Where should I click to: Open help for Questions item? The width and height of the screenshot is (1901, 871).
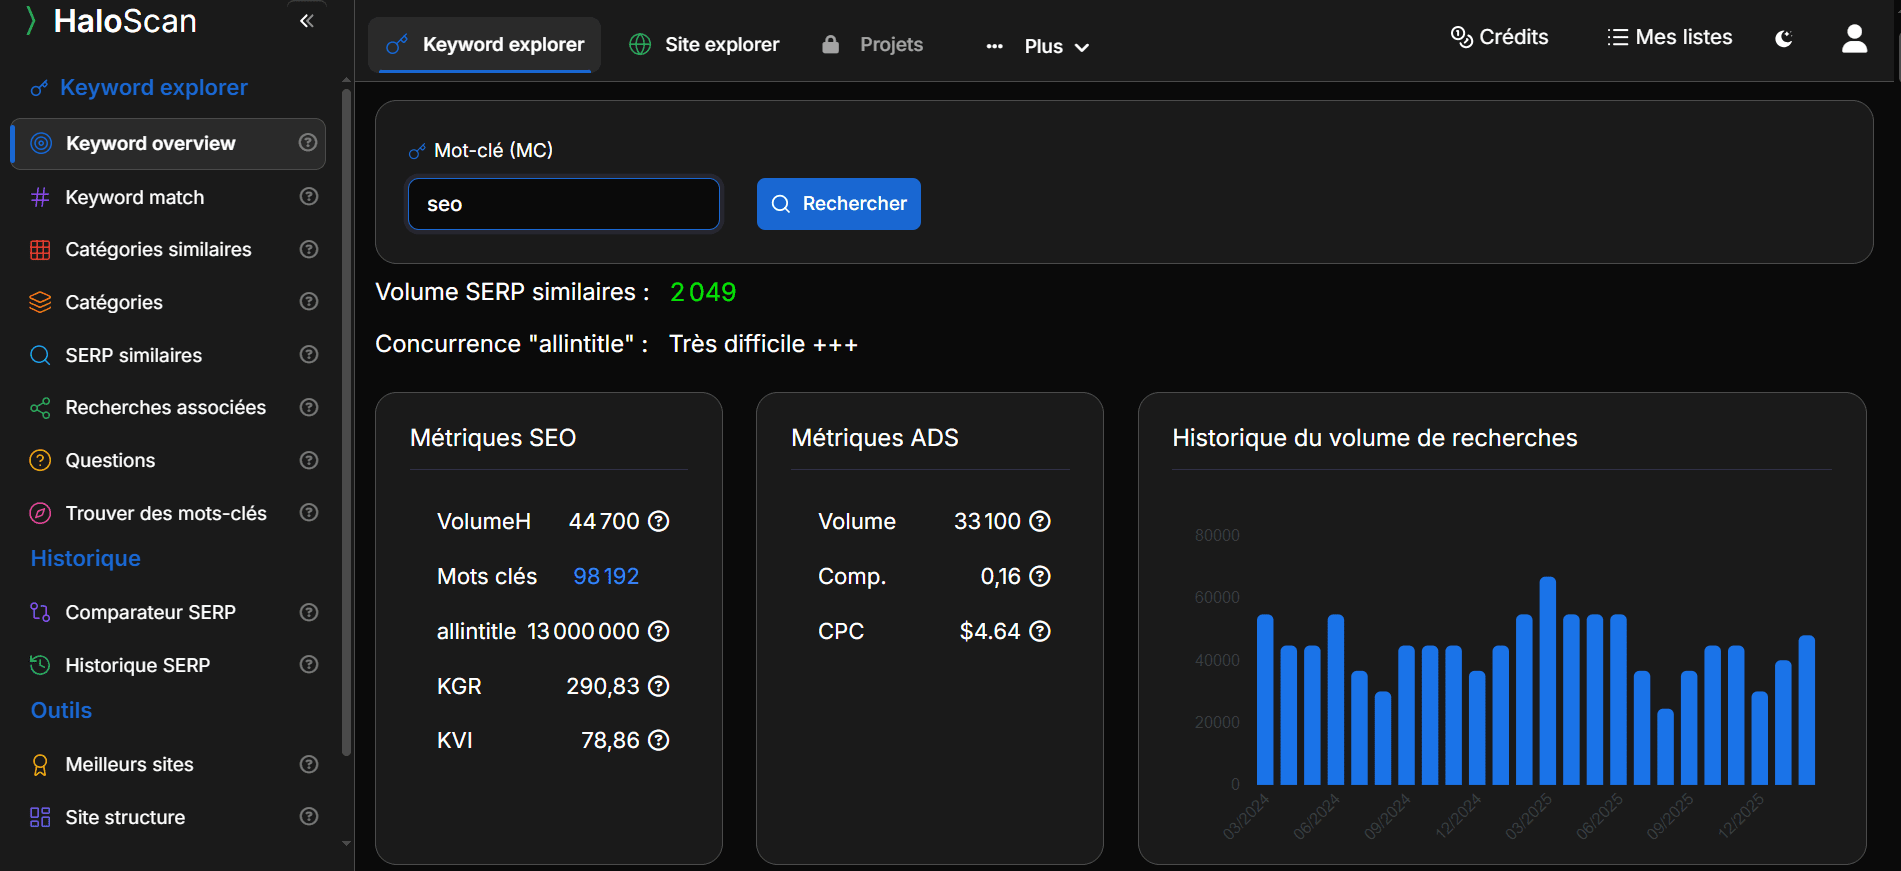click(309, 460)
